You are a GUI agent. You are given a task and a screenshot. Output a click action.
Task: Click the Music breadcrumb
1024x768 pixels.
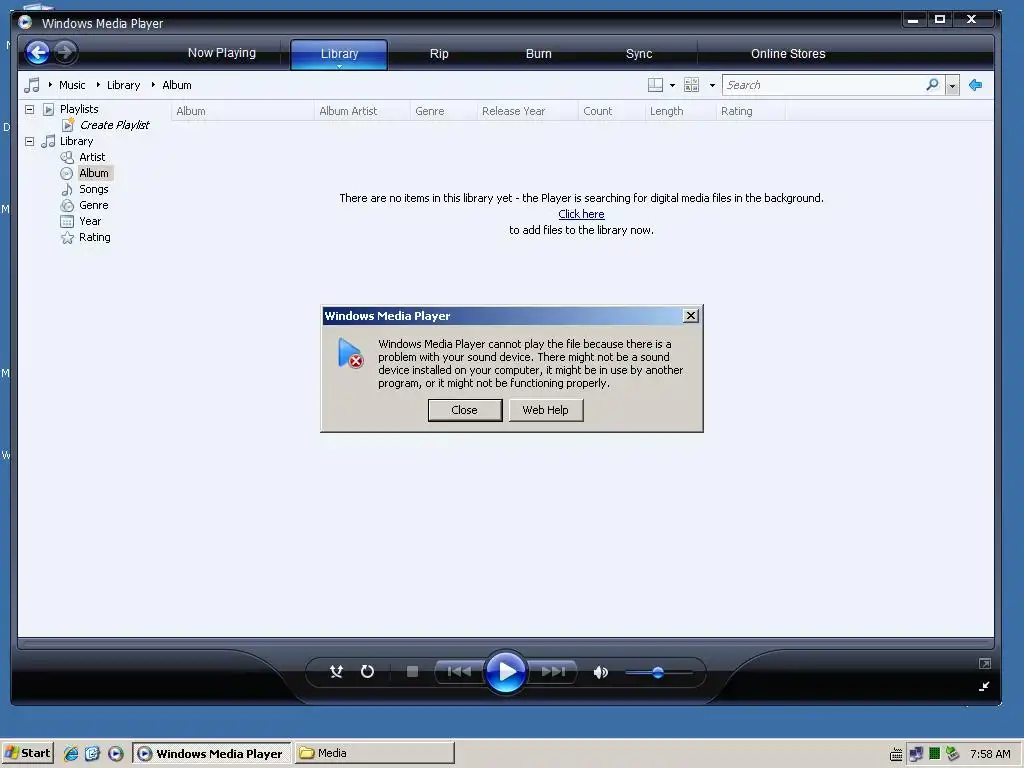[72, 85]
